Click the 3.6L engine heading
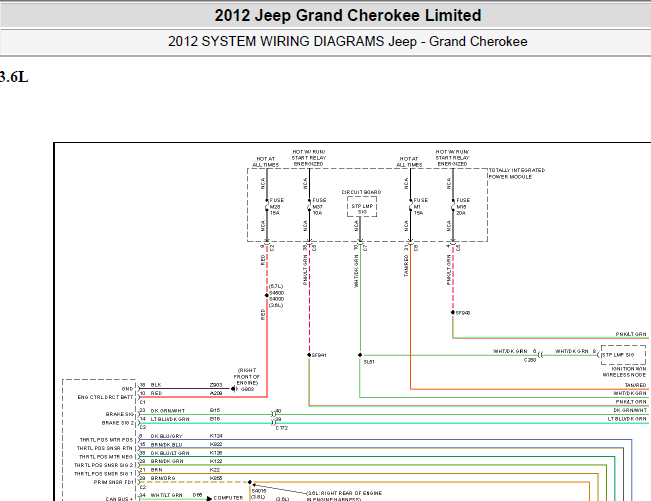651x501 pixels. (14, 77)
